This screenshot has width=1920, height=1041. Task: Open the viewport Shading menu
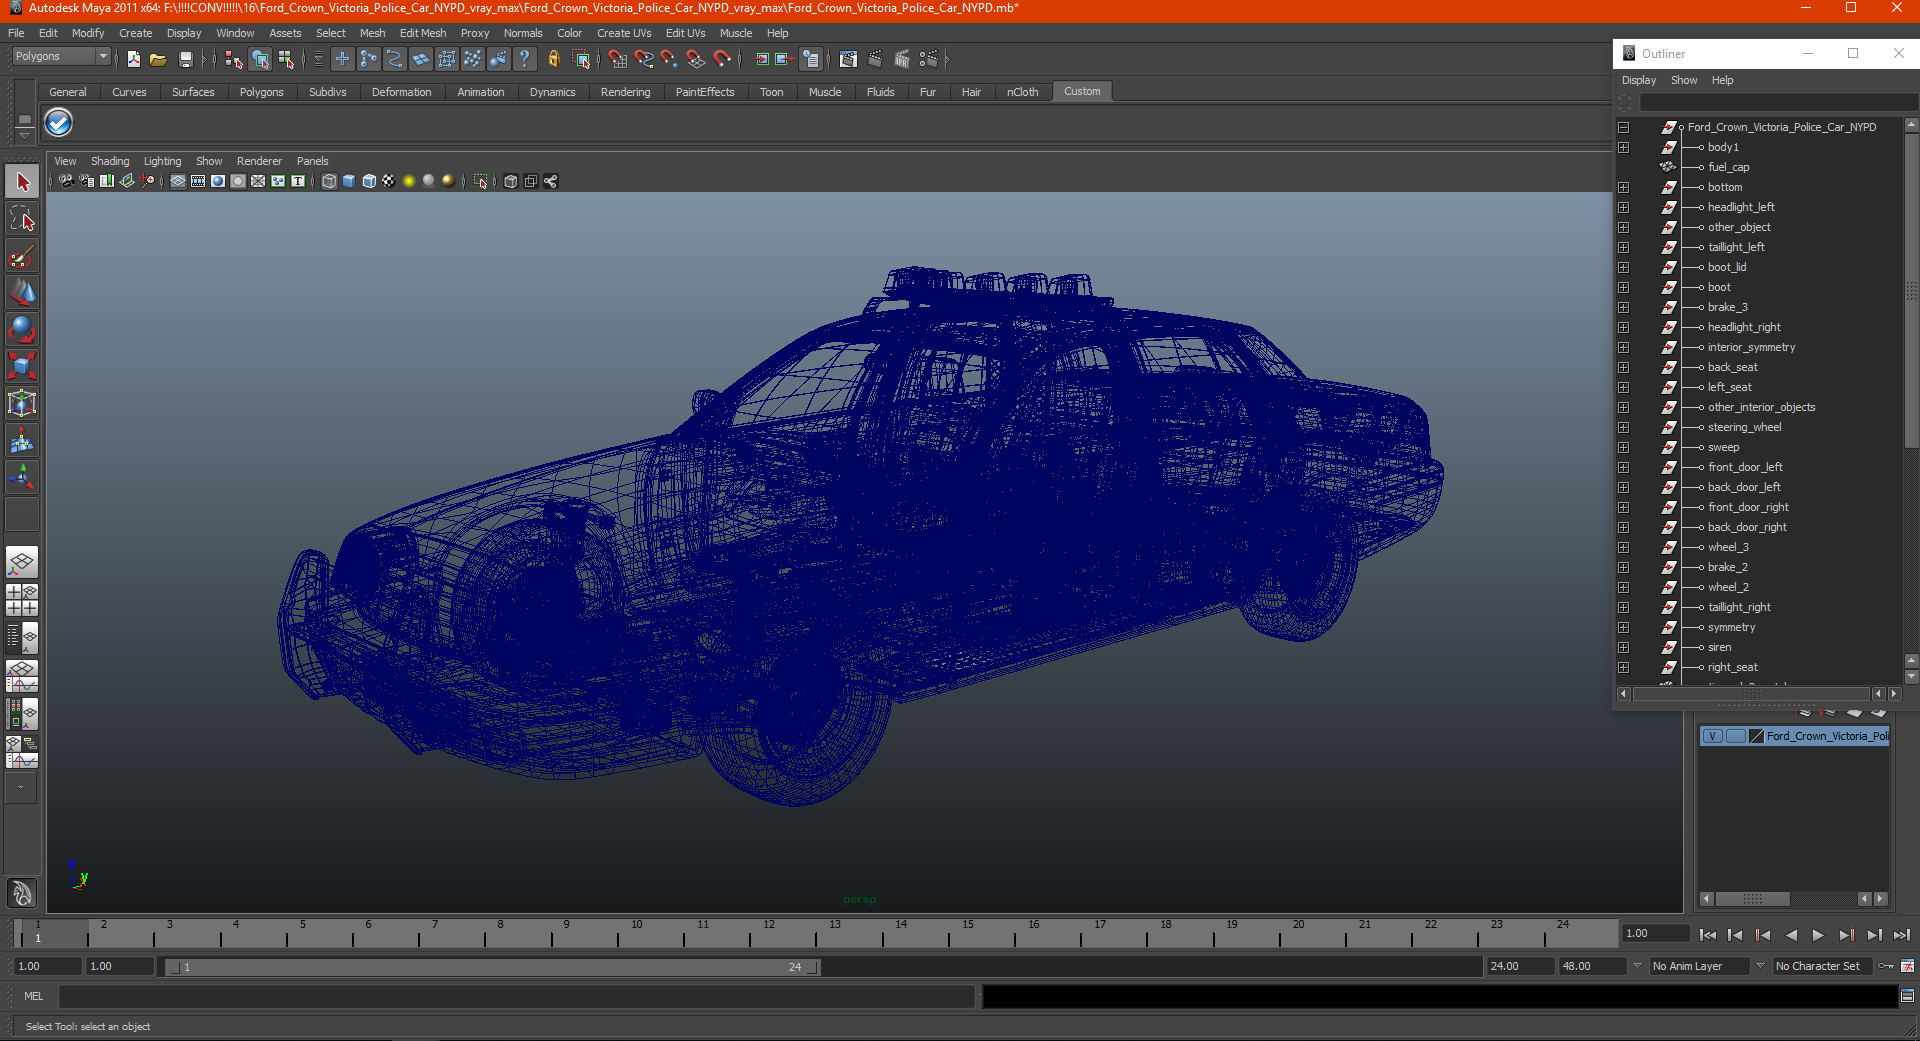tap(110, 161)
